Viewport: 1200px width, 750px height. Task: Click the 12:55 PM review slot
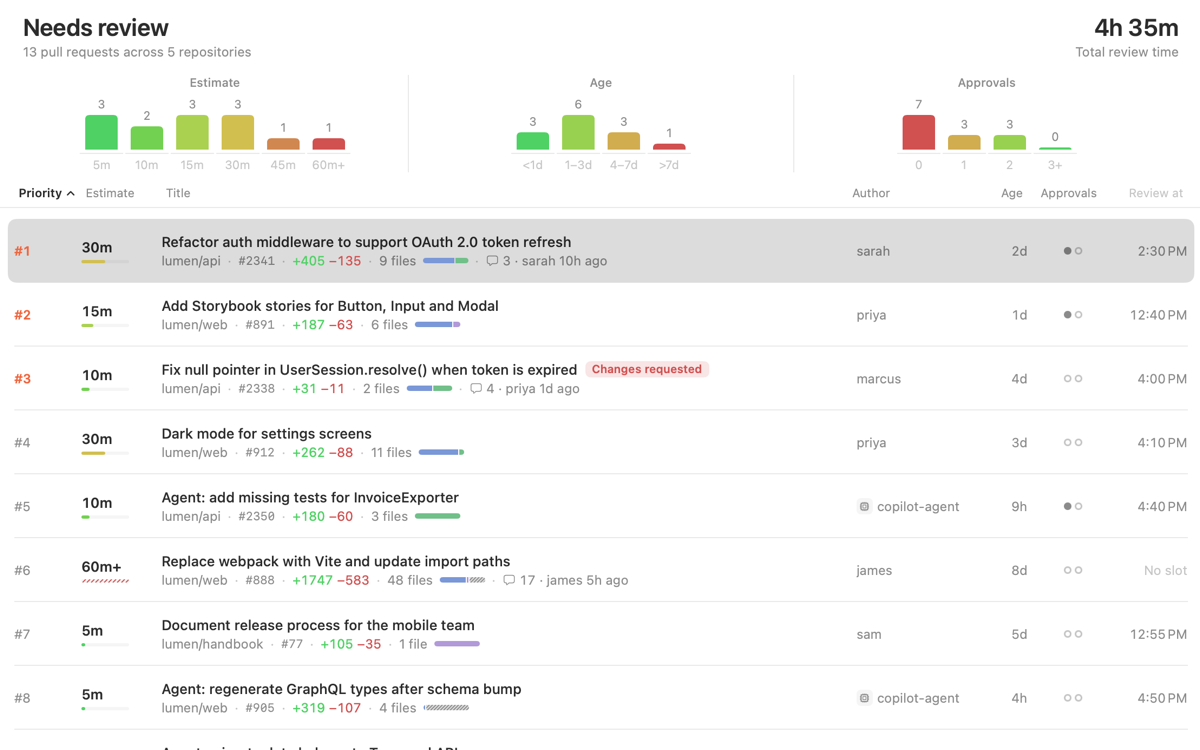point(1158,635)
